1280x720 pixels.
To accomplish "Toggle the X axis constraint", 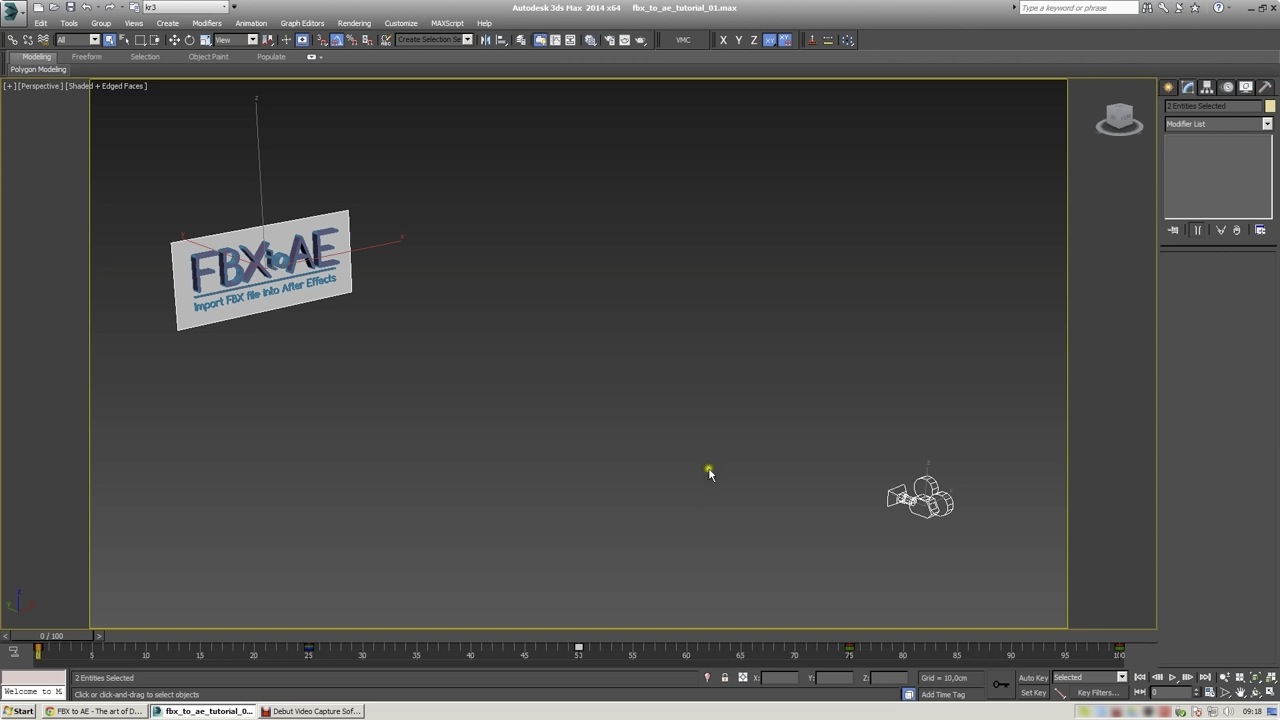I will pyautogui.click(x=723, y=40).
